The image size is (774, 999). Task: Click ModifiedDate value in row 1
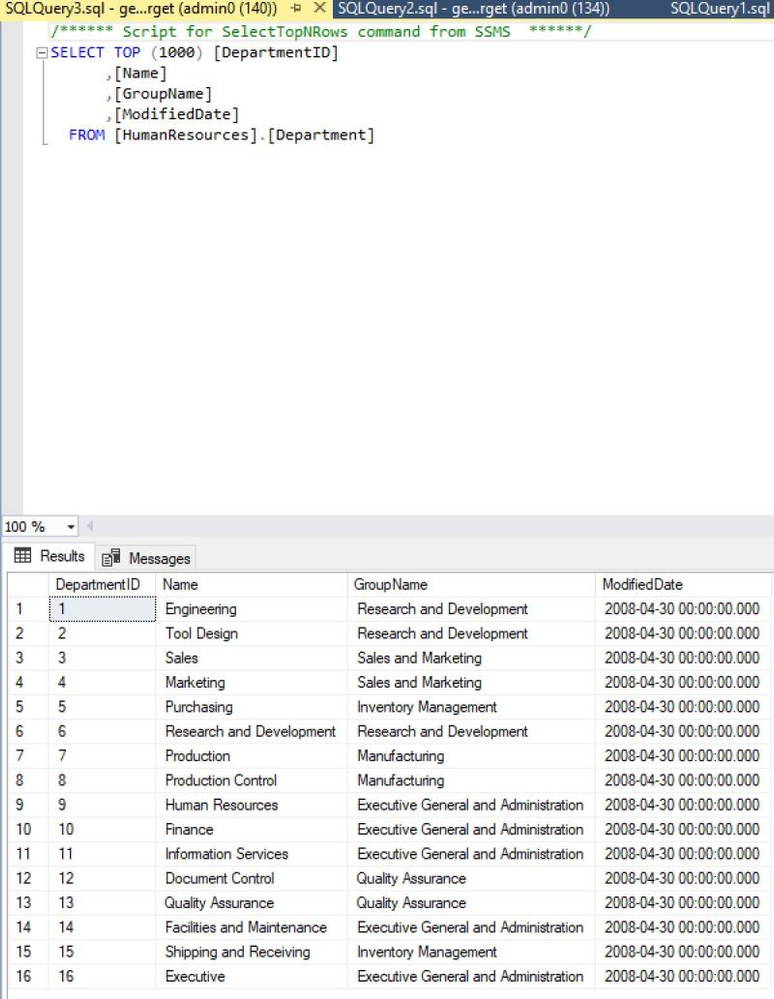click(x=683, y=609)
